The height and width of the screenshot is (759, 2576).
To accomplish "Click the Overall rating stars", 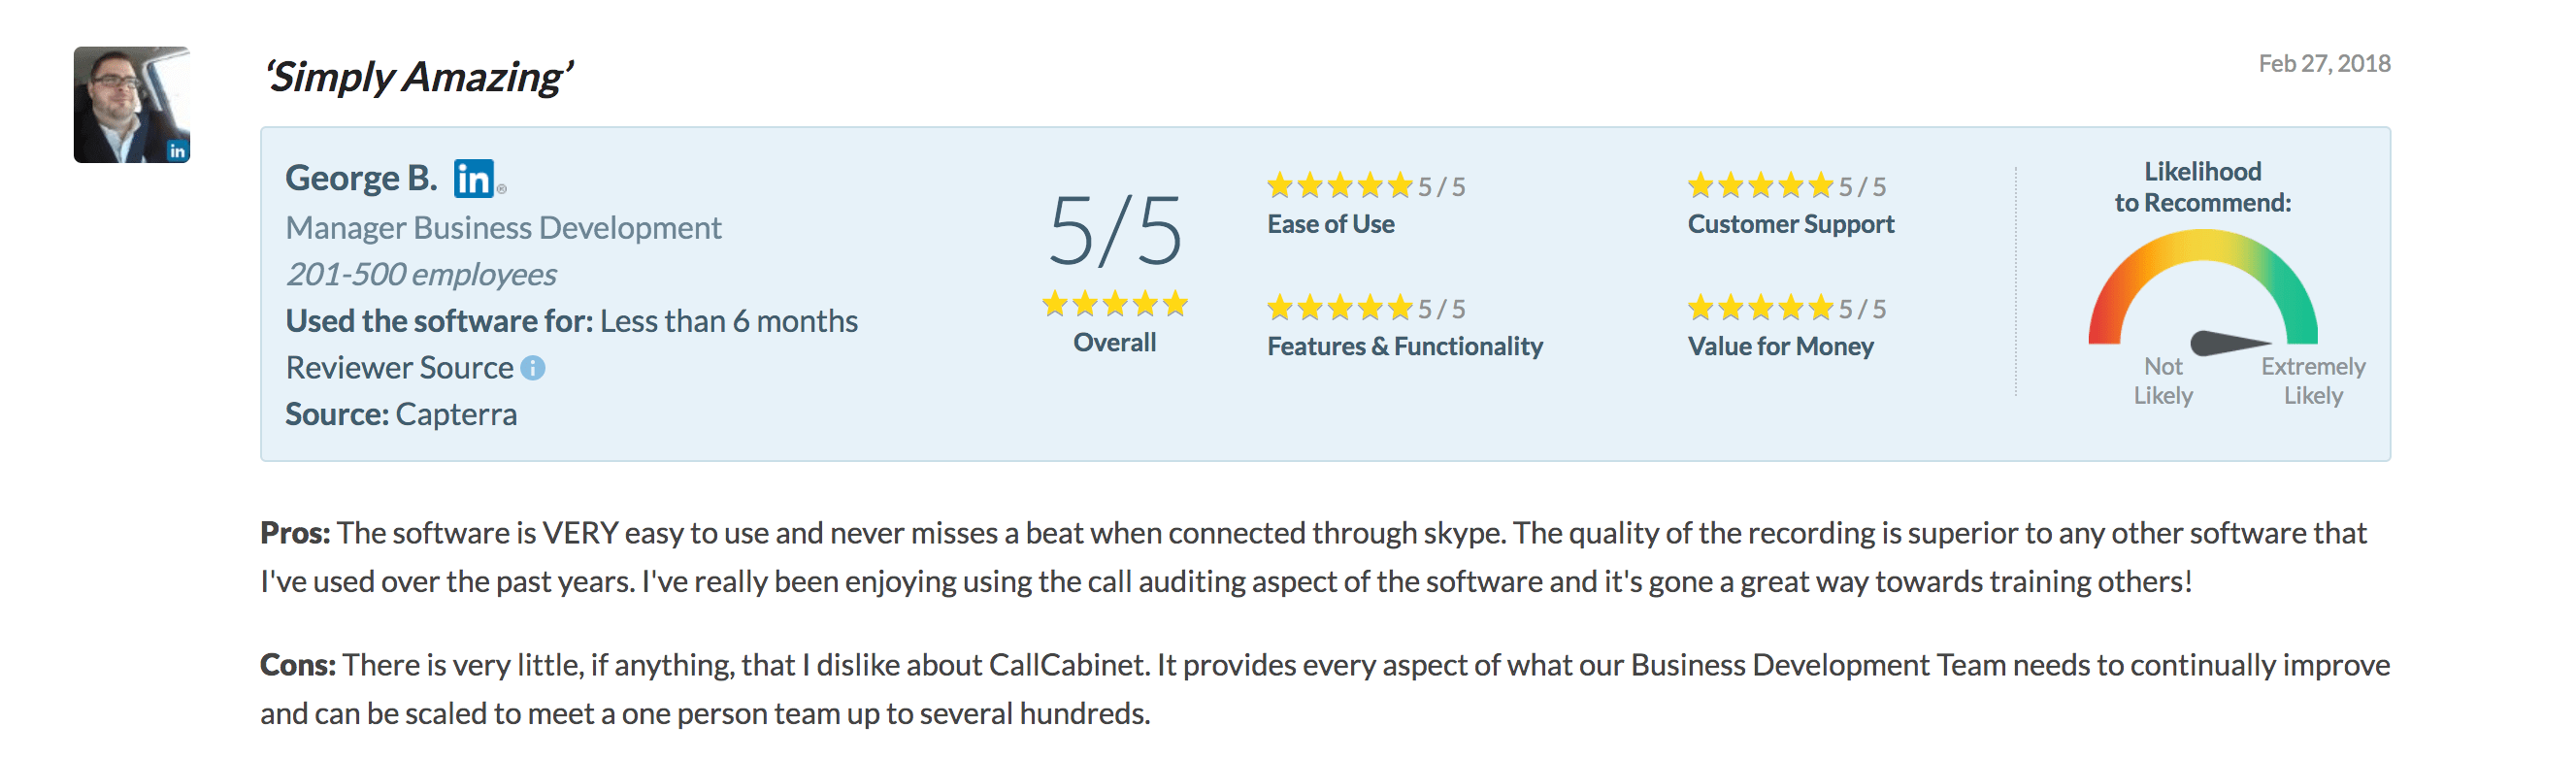I will click(x=1115, y=304).
